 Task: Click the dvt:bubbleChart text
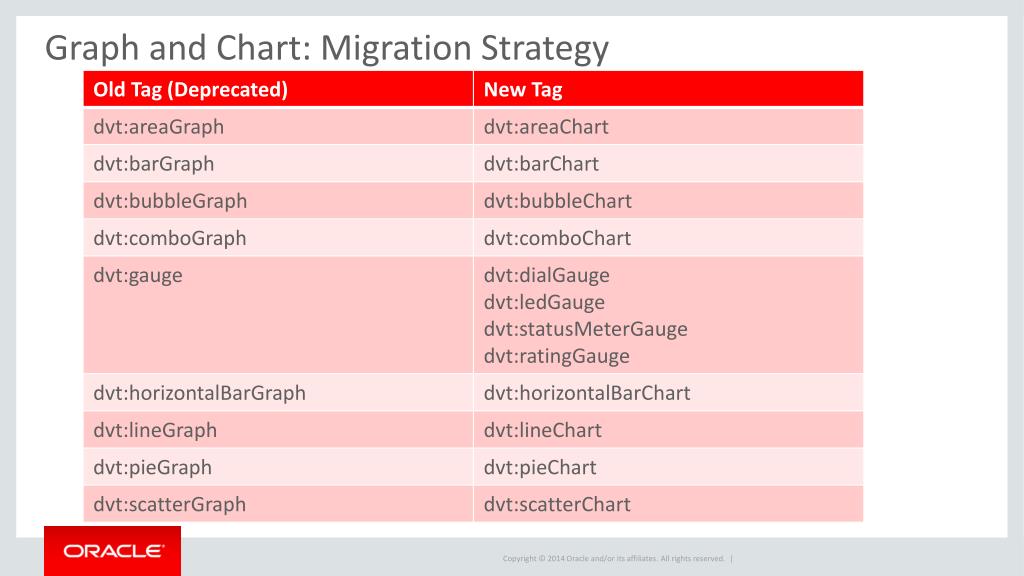coord(558,201)
